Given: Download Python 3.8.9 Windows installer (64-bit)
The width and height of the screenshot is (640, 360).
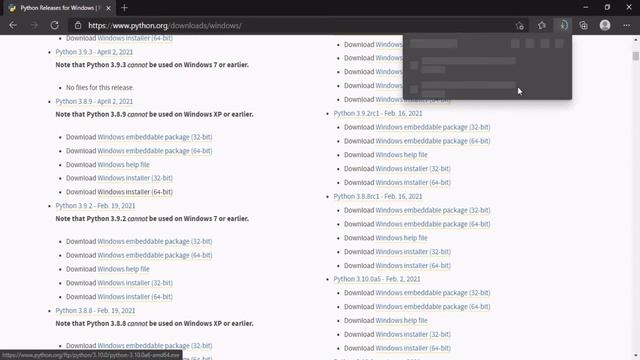Looking at the screenshot, I should [x=135, y=192].
